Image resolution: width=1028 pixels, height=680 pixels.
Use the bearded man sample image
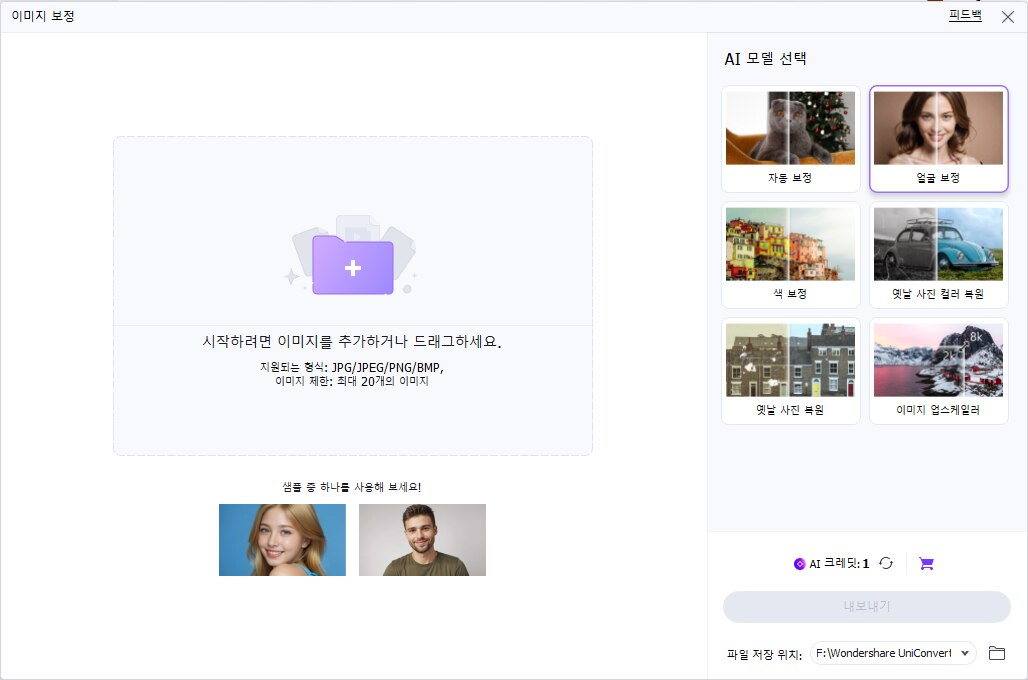(x=422, y=539)
